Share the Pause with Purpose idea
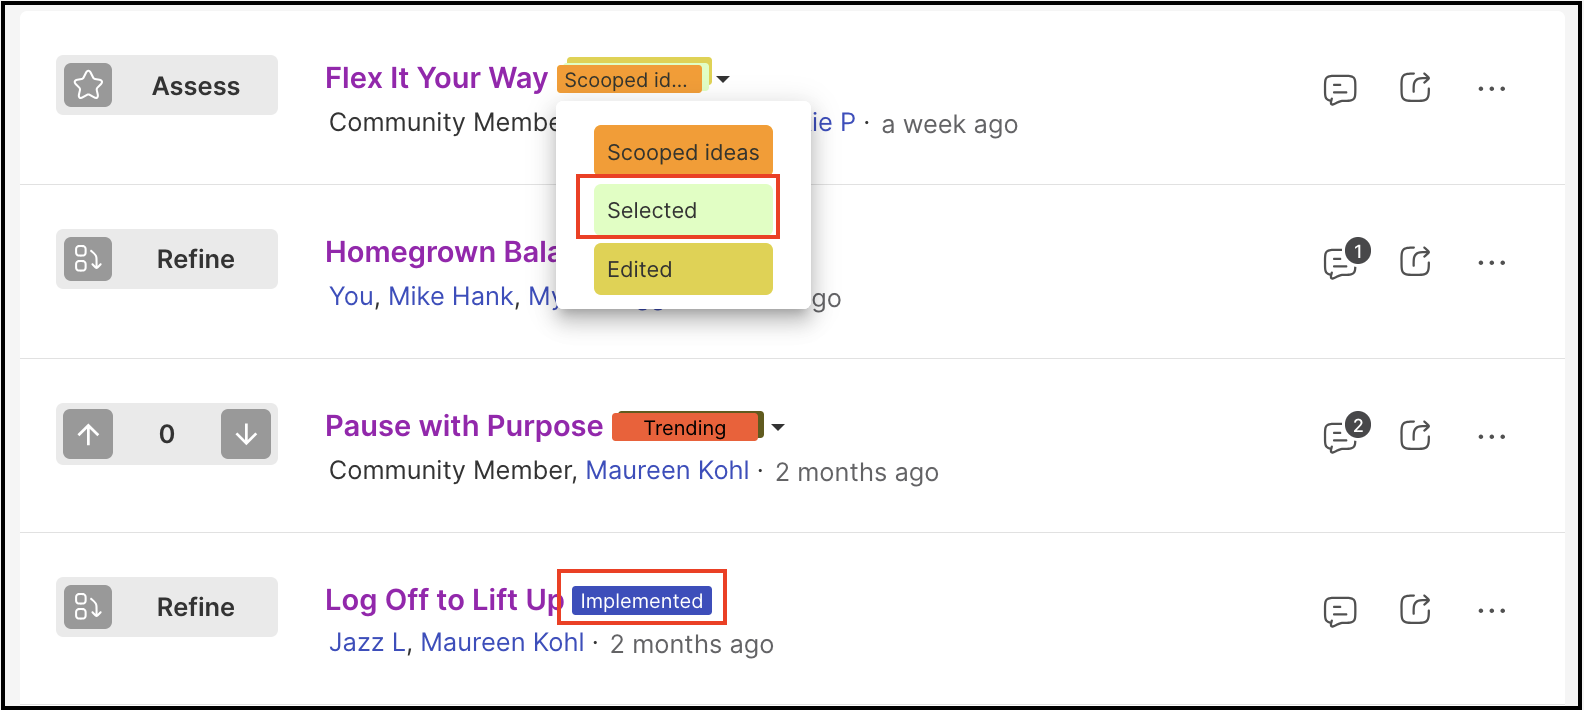 [1414, 436]
